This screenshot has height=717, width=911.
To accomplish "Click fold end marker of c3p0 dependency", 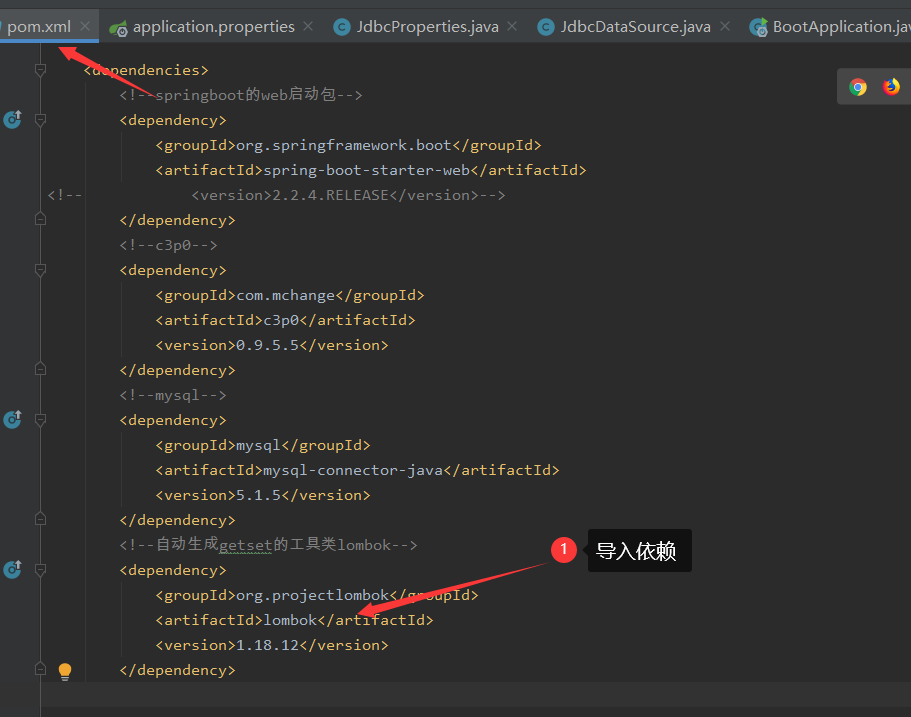I will pos(40,369).
